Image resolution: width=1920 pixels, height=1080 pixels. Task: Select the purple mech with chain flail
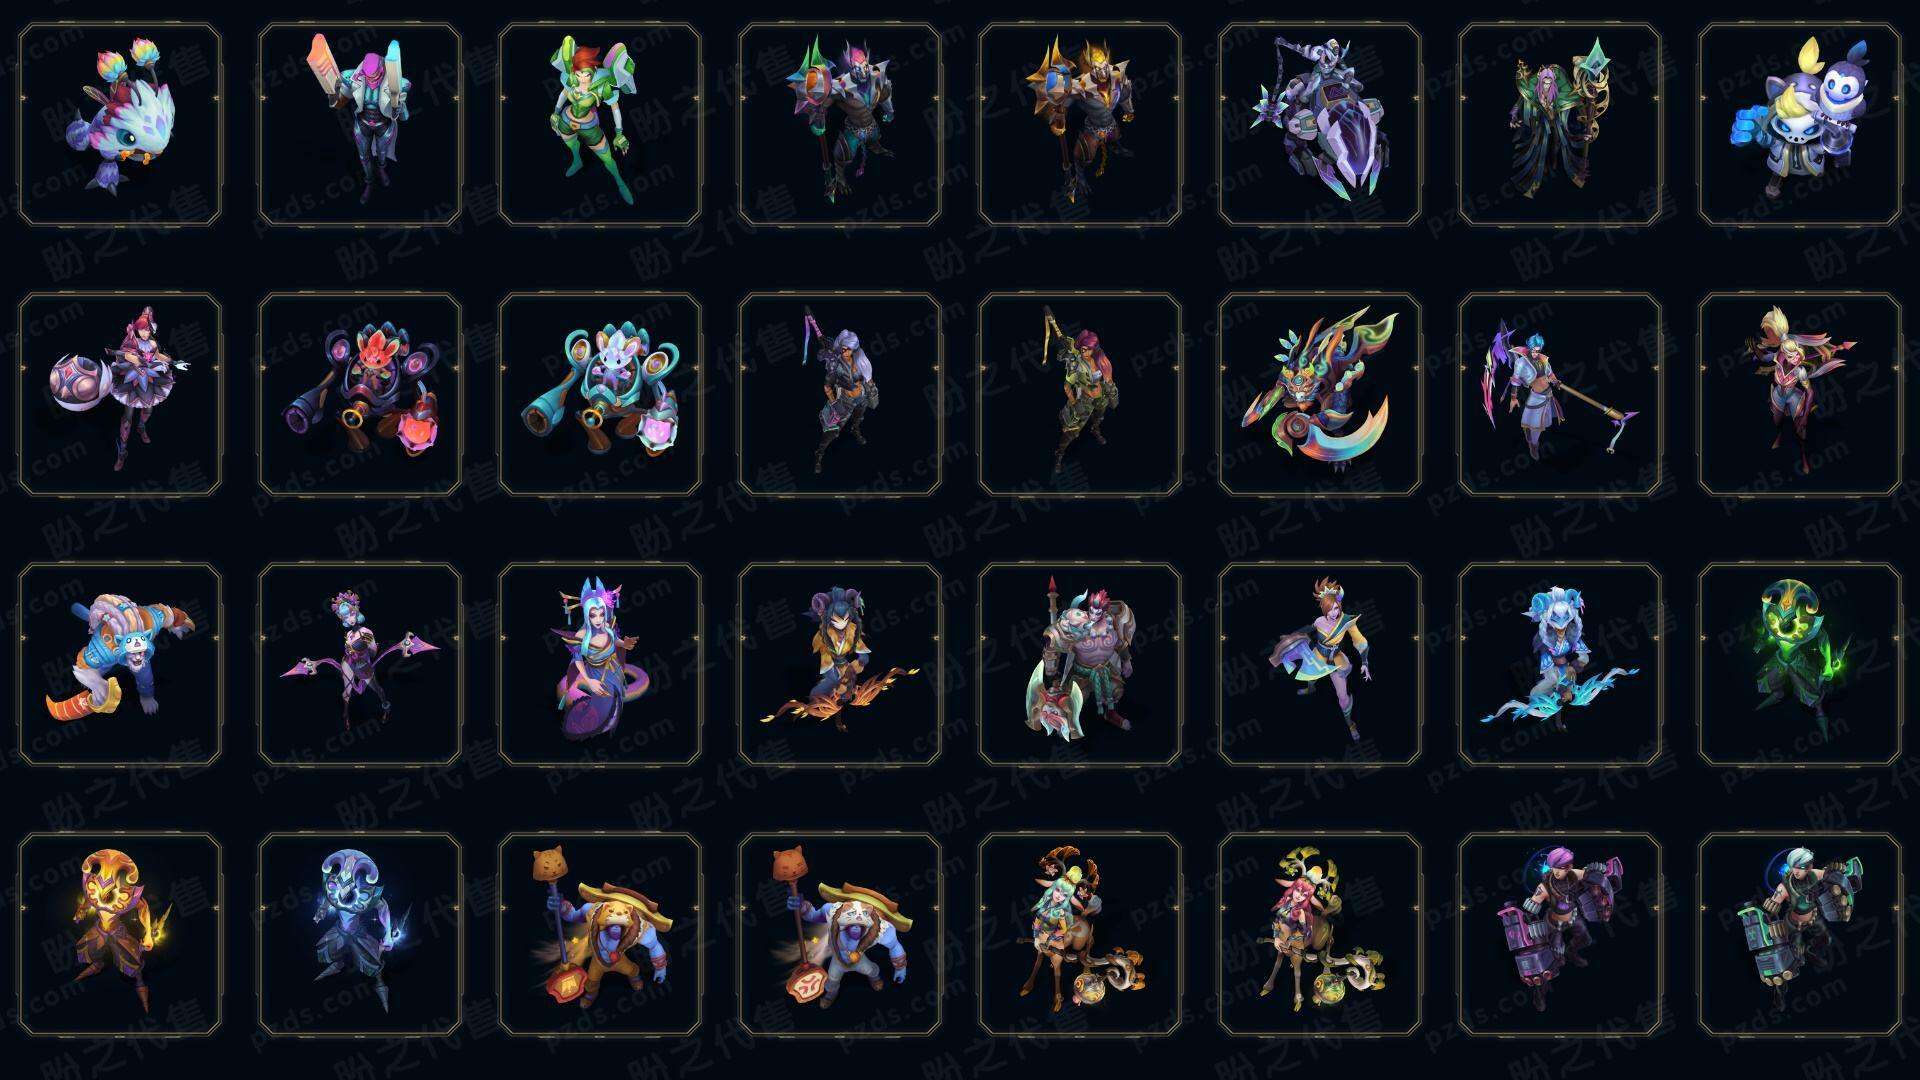click(1320, 125)
